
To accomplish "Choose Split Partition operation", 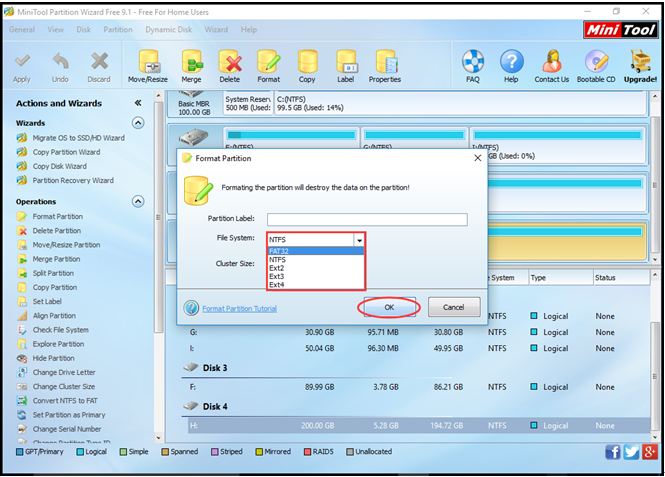I will click(x=53, y=273).
